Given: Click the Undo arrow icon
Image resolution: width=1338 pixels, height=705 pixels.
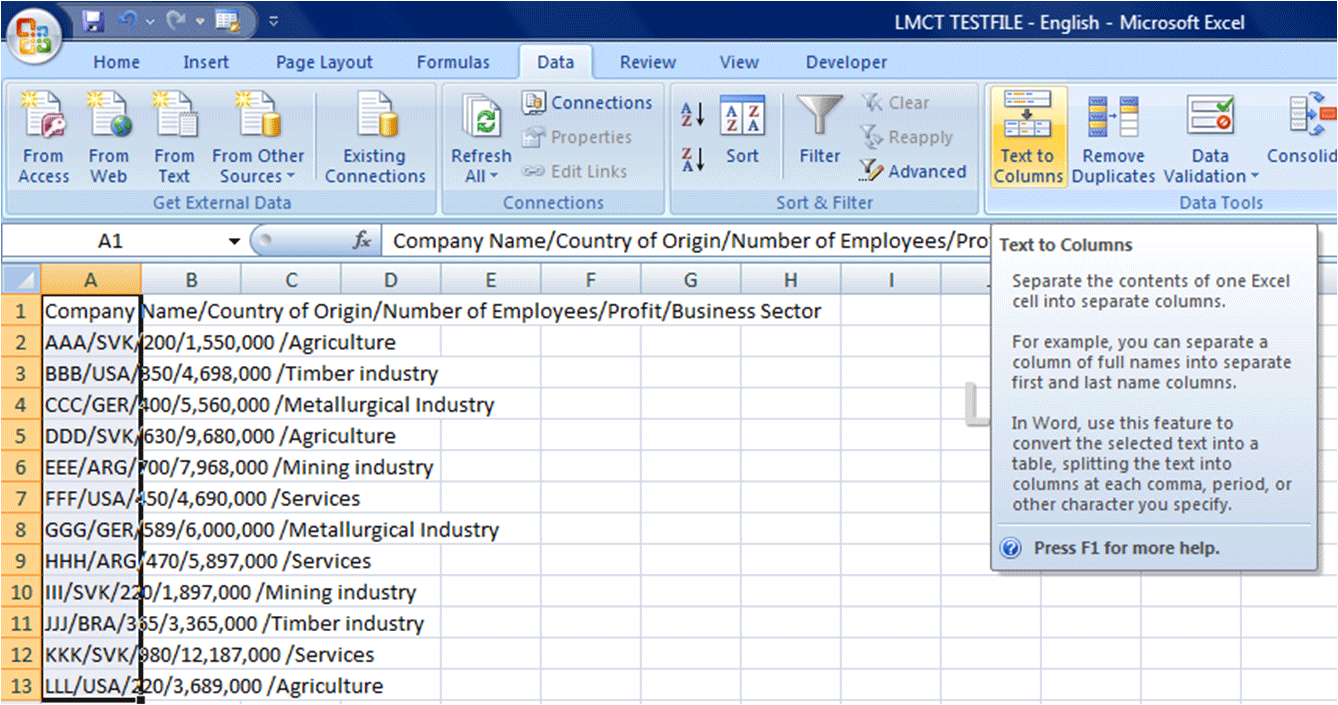Looking at the screenshot, I should [x=126, y=20].
